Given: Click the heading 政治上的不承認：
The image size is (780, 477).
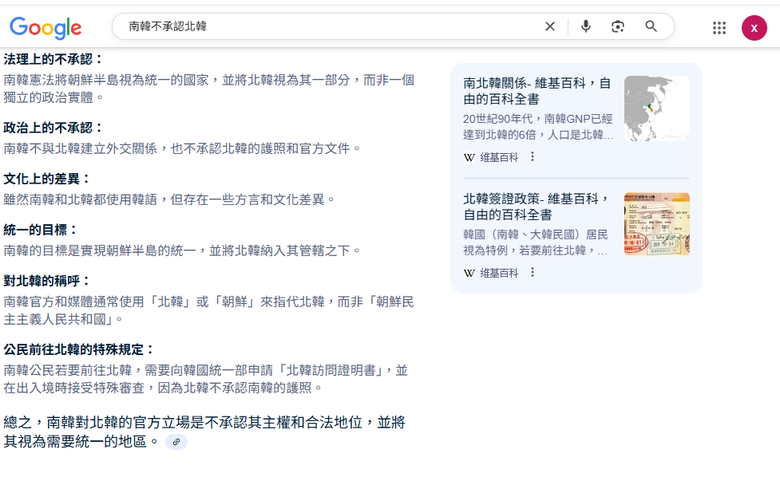Looking at the screenshot, I should (54, 128).
